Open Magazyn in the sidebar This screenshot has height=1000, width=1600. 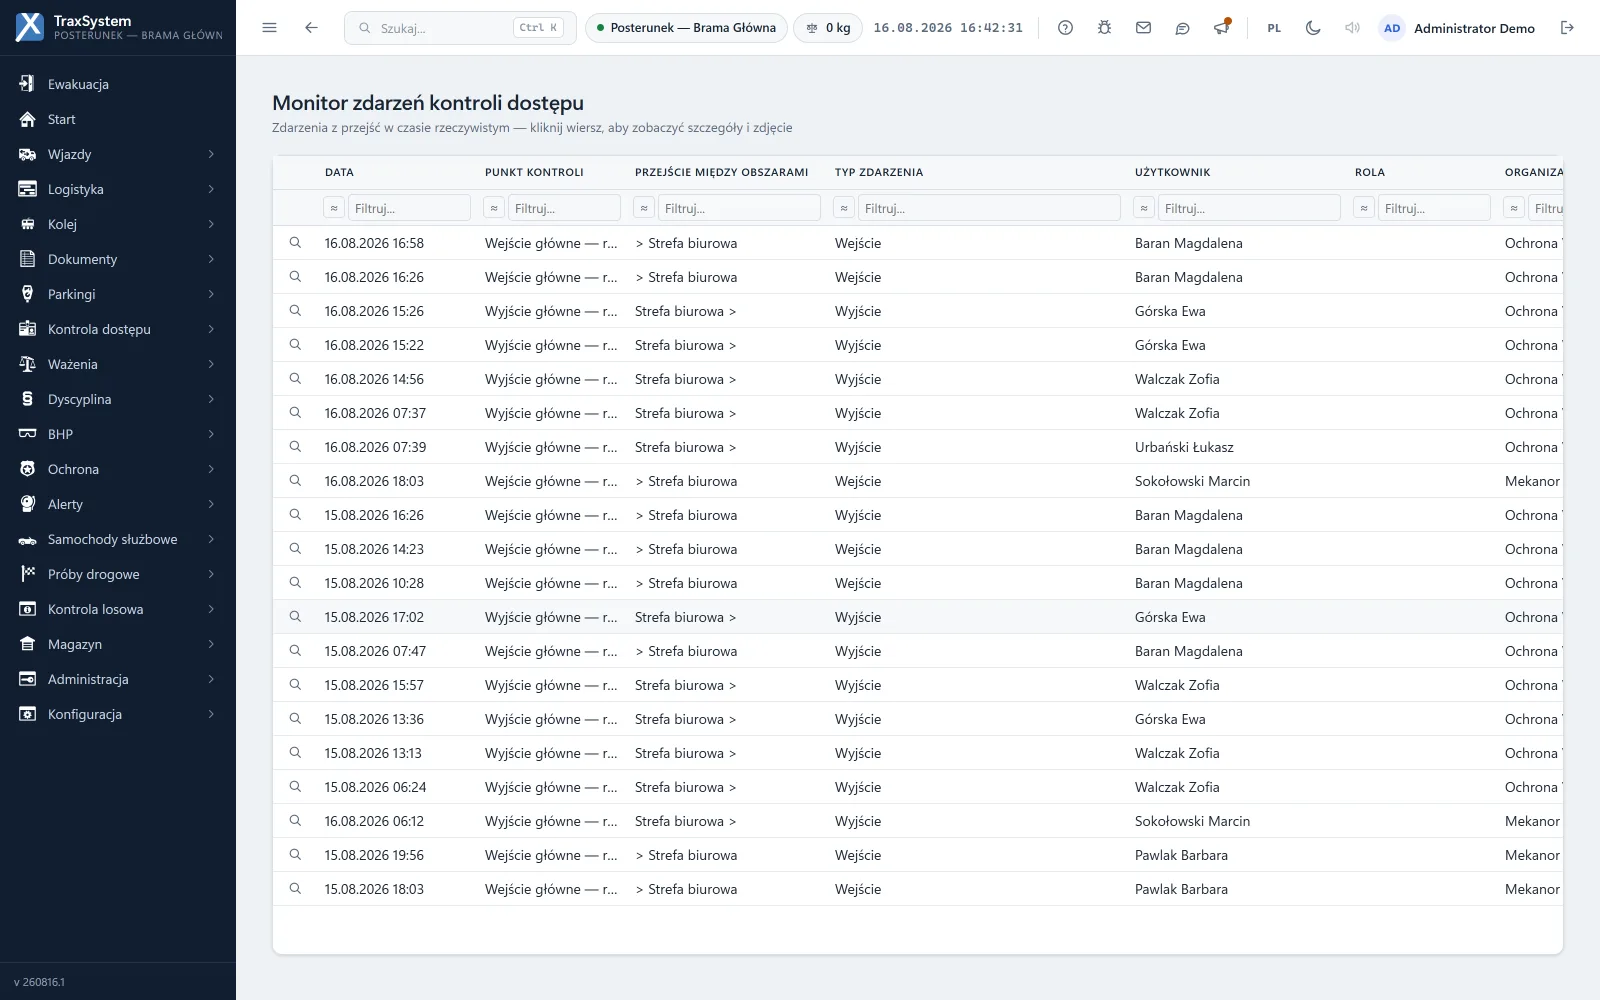[x=118, y=644]
